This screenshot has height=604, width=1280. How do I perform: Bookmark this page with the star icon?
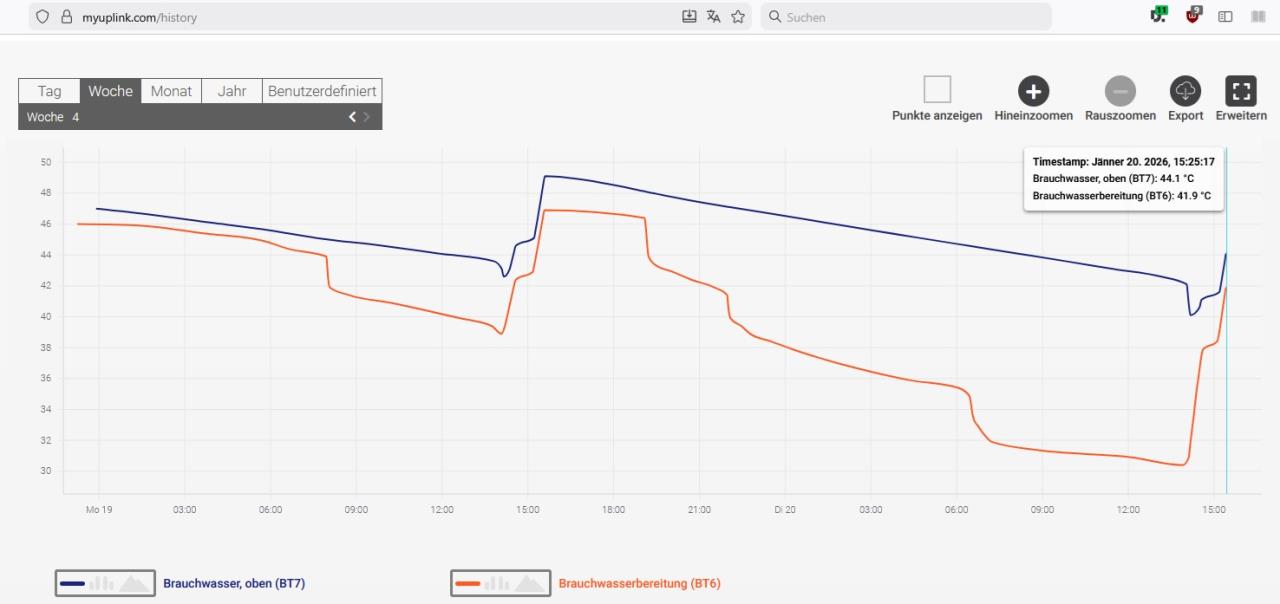pyautogui.click(x=738, y=17)
